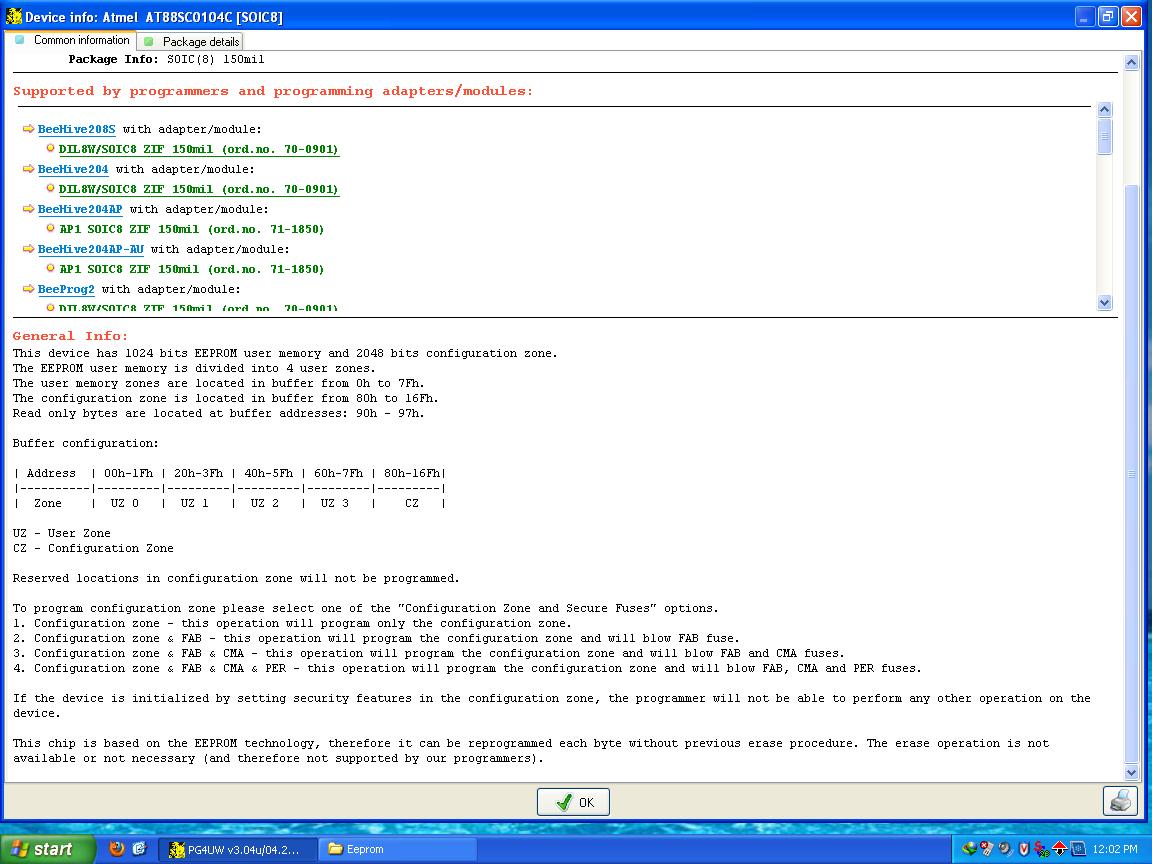Screen dimensions: 1152x864
Task: Click AP1 SOIC8 adapter text under BeeHive204AP-AU
Action: [191, 270]
